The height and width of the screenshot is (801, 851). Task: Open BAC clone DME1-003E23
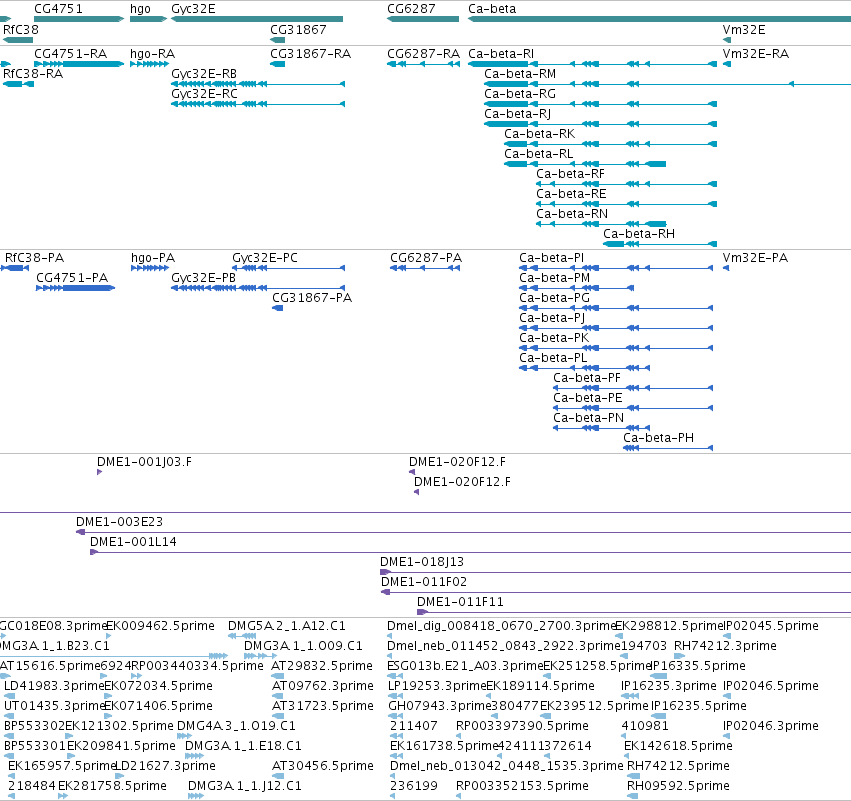click(119, 522)
